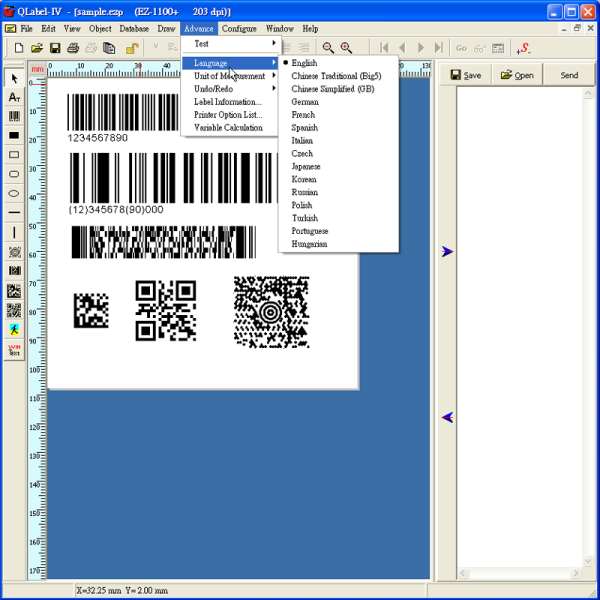Select the QR code tool
The height and width of the screenshot is (600, 600).
tap(14, 310)
